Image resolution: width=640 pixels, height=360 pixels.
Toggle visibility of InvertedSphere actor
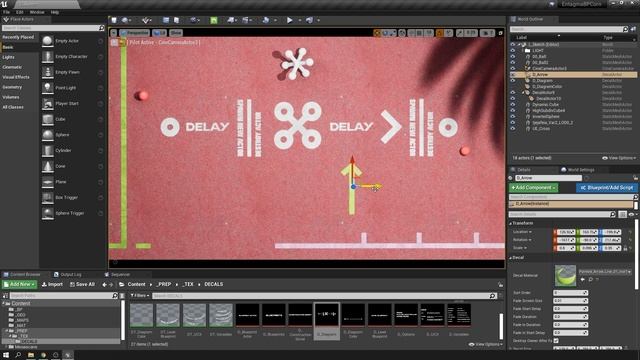coord(513,116)
